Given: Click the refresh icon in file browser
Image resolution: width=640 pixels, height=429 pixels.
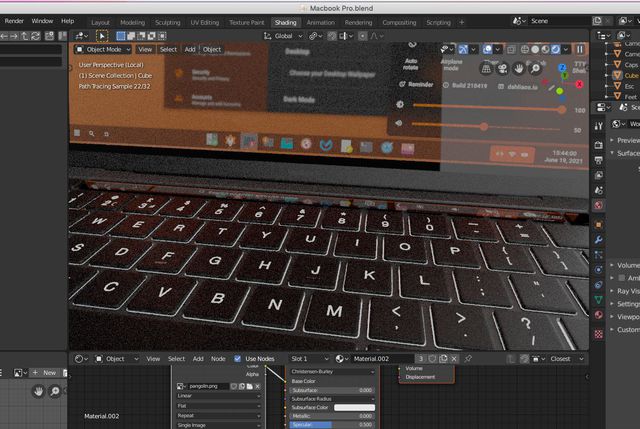Looking at the screenshot, I should [36, 36].
